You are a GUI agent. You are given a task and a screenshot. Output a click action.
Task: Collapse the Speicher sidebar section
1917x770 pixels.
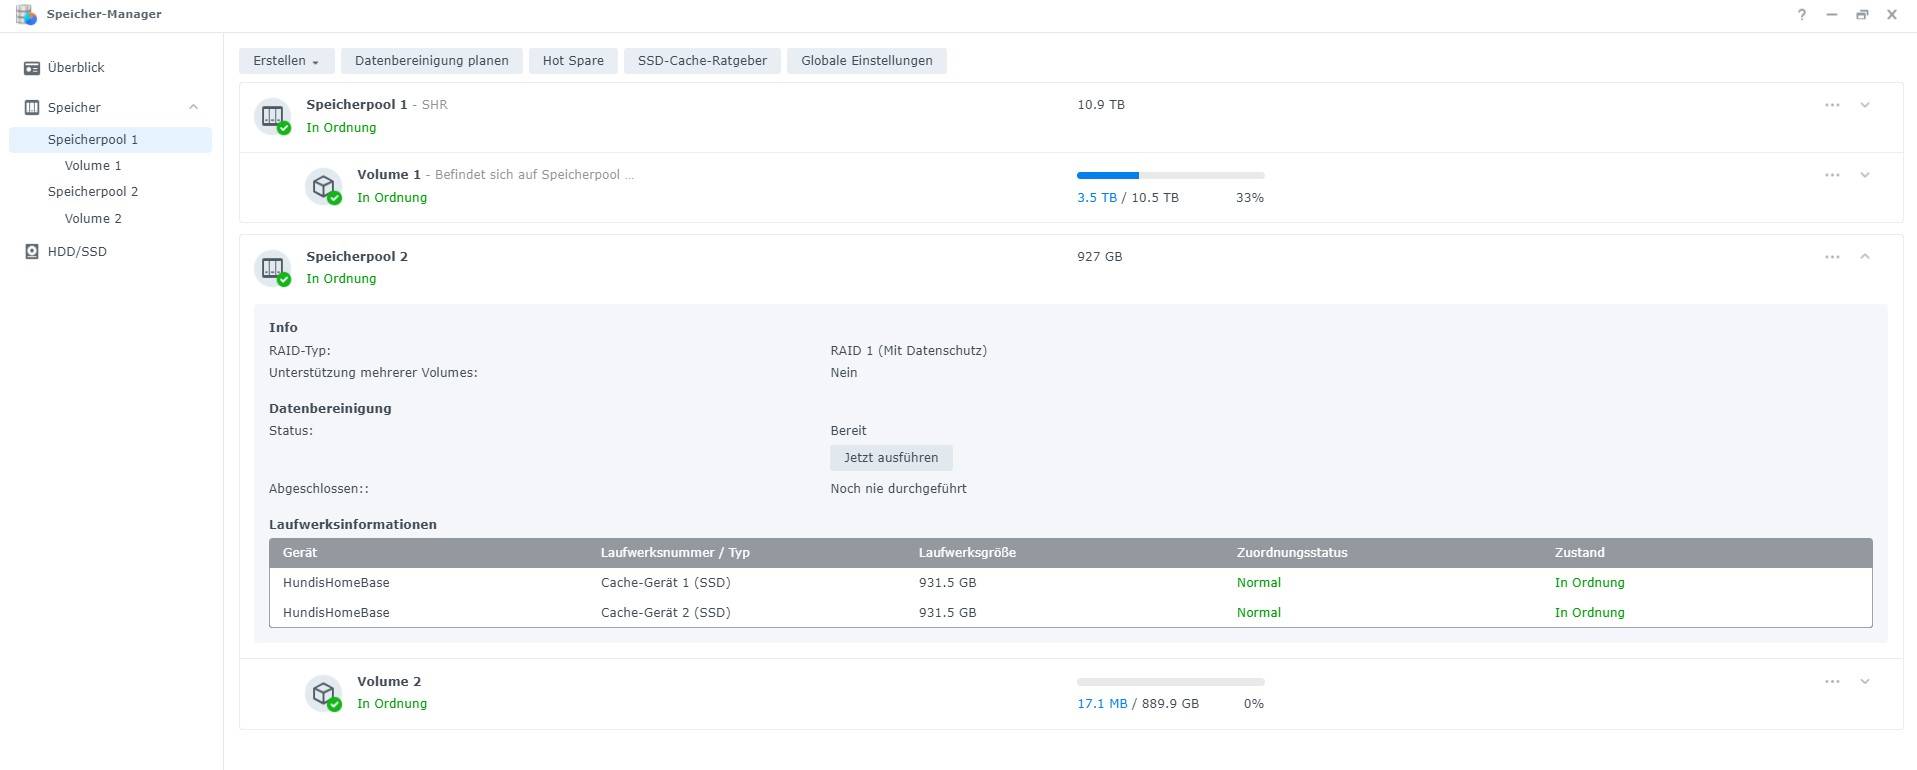tap(193, 107)
